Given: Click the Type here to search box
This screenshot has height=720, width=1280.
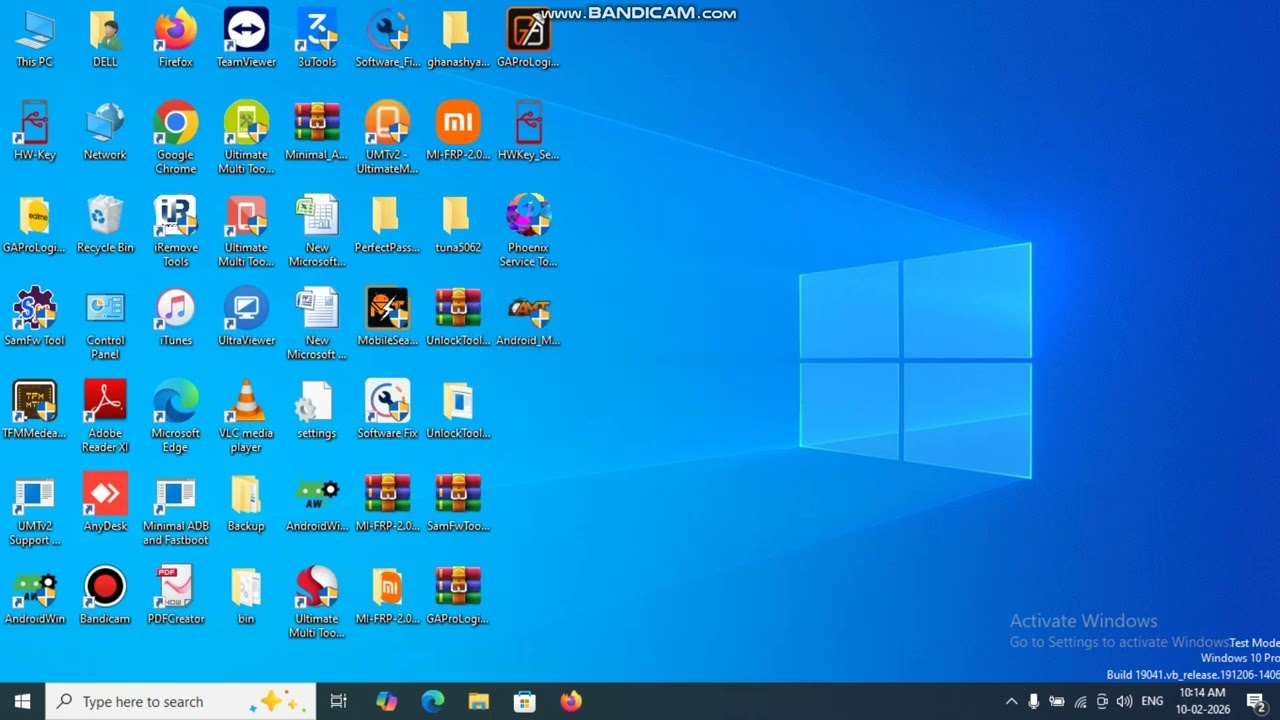Looking at the screenshot, I should pos(180,701).
